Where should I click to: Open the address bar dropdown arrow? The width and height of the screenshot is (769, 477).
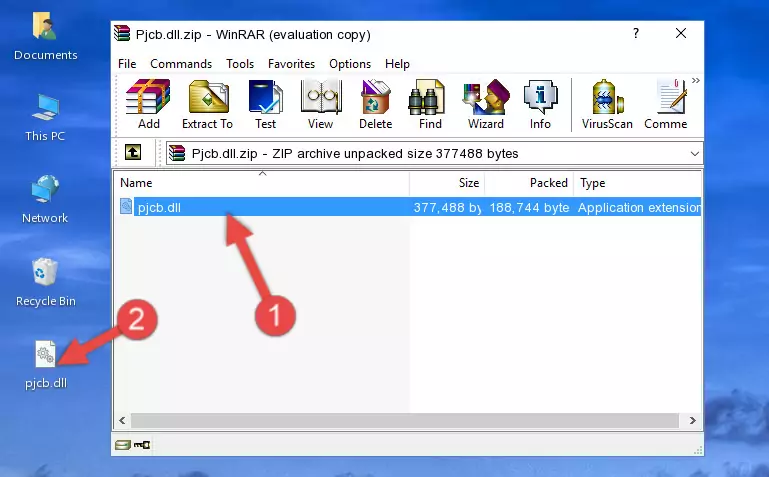(x=694, y=154)
